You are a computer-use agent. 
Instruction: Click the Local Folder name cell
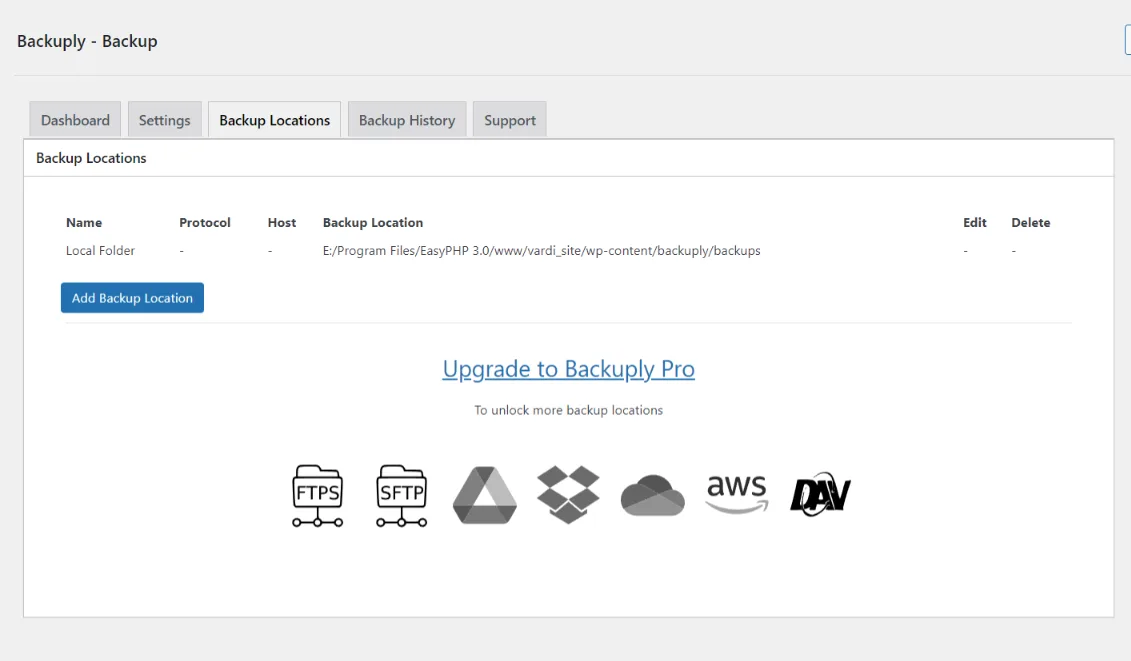[x=100, y=250]
